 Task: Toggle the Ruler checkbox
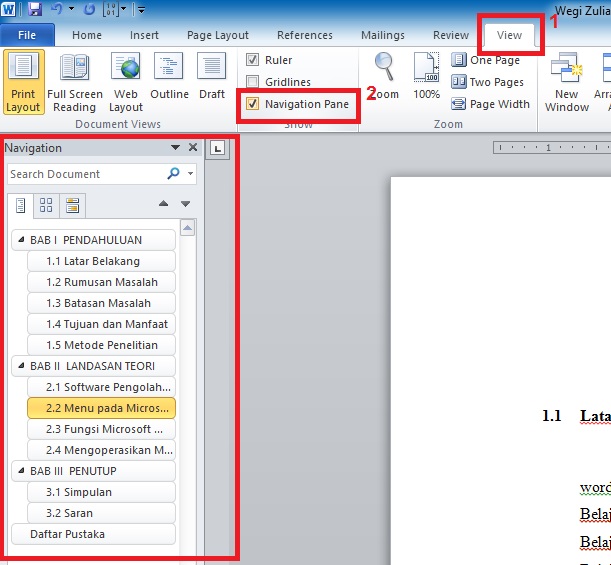click(x=253, y=60)
